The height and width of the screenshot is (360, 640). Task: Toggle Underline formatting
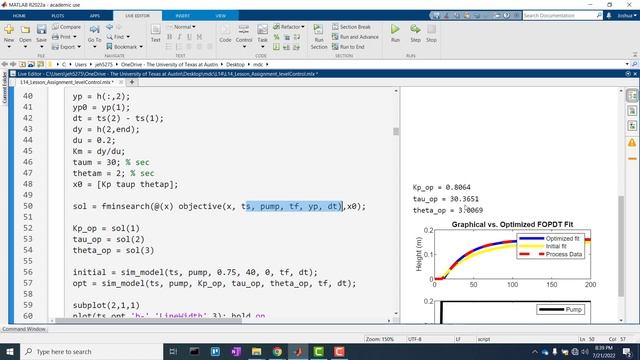click(x=189, y=37)
